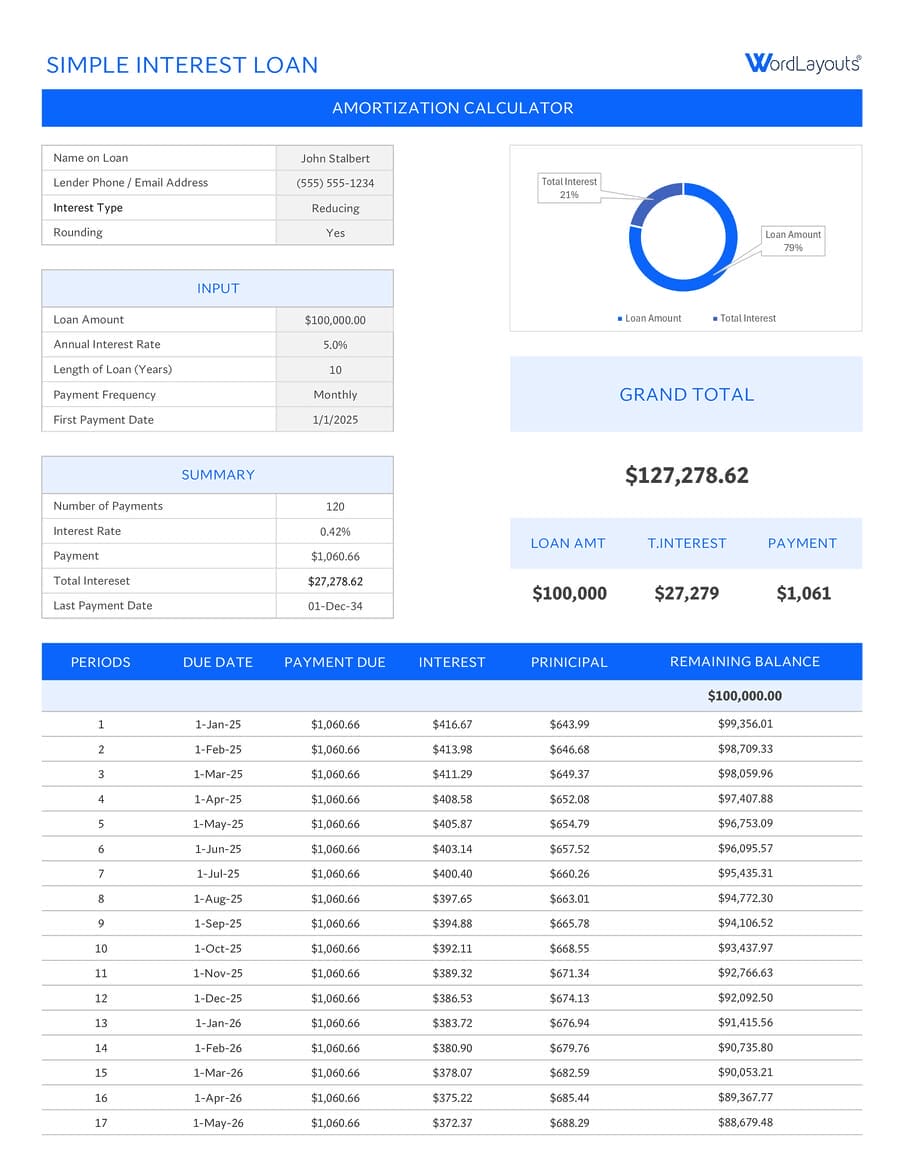
Task: Click the INPUT section header
Action: click(217, 288)
